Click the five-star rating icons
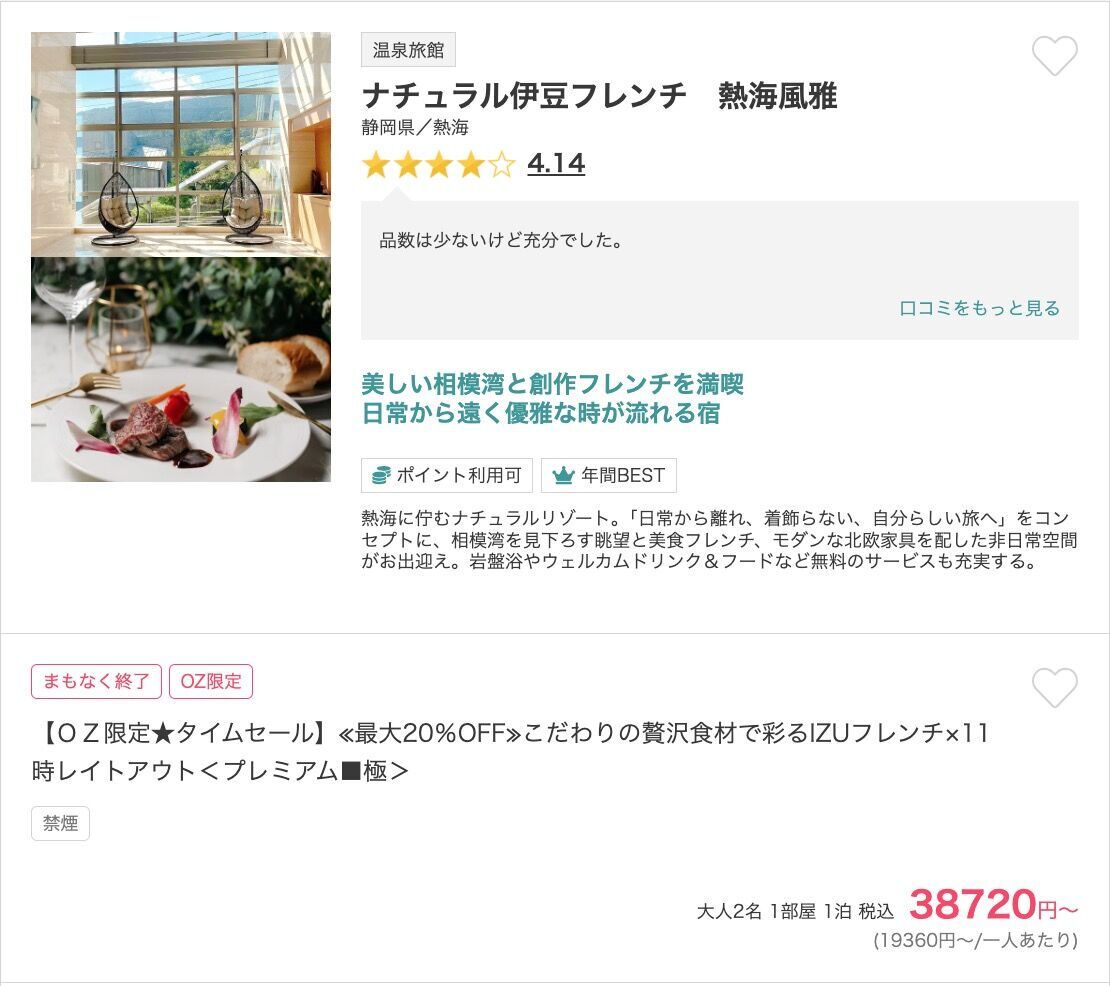Image resolution: width=1110 pixels, height=986 pixels. tap(438, 164)
